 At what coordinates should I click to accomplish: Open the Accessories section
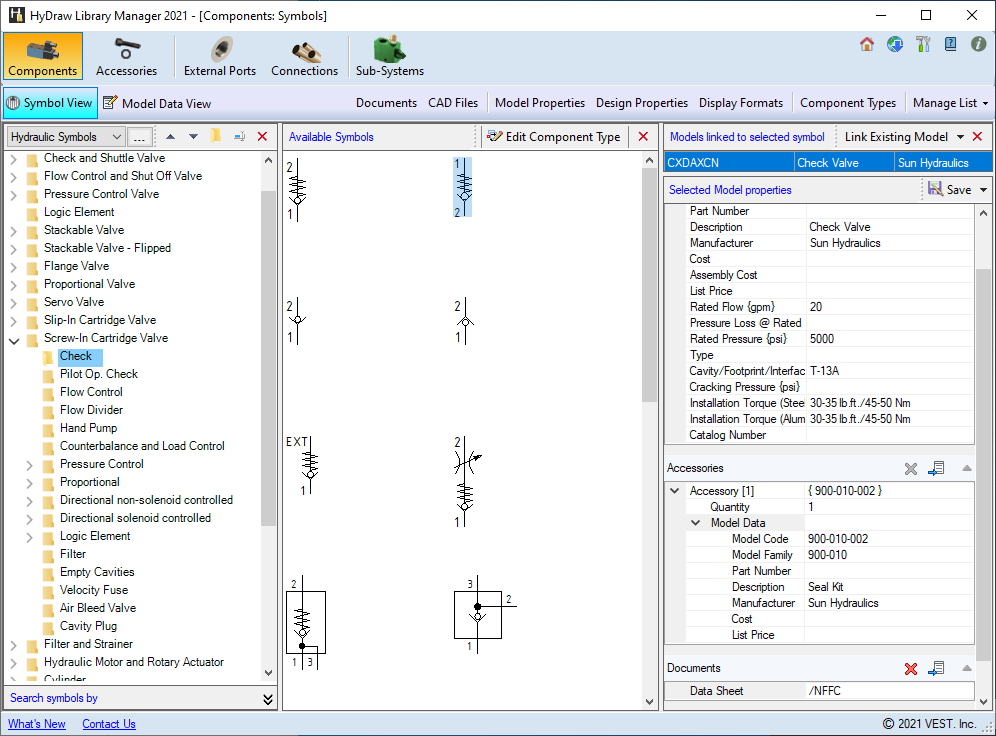[126, 56]
